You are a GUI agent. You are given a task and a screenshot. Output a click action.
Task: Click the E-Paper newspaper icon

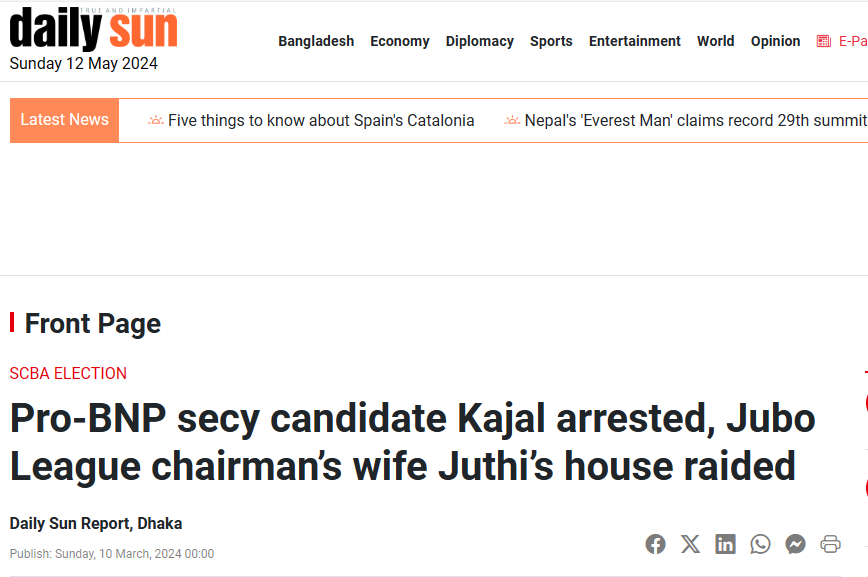pos(824,41)
